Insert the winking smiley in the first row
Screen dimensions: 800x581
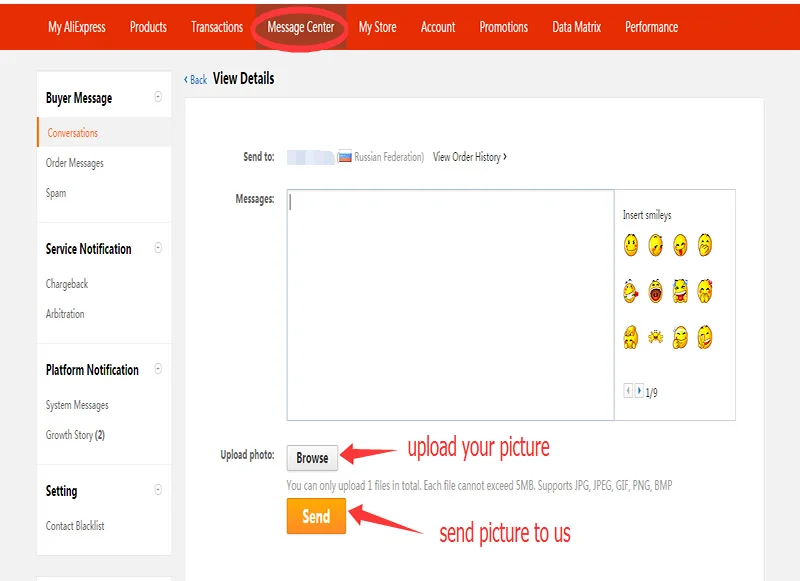656,245
